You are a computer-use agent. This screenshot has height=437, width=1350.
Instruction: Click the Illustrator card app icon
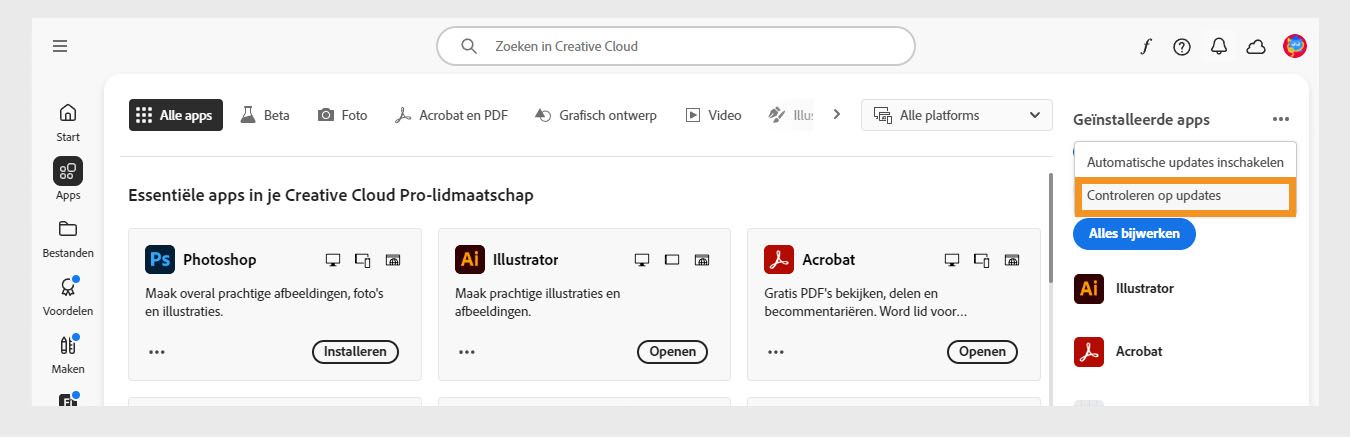coord(470,259)
